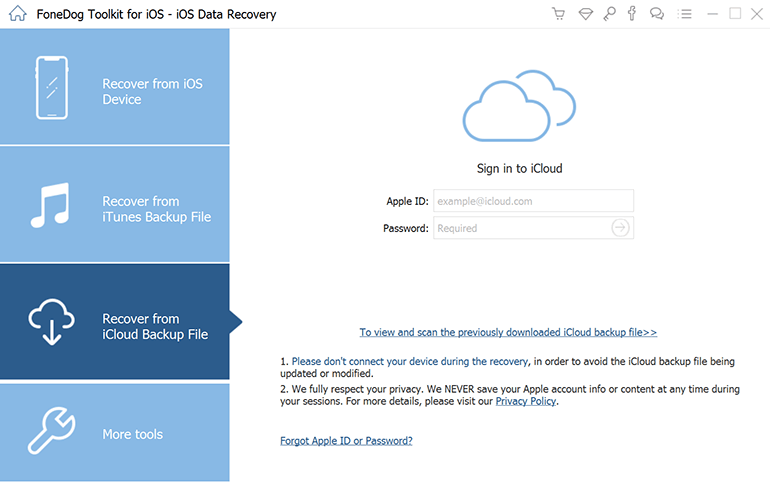Open the Privacy Policy link
770x483 pixels.
coord(526,401)
